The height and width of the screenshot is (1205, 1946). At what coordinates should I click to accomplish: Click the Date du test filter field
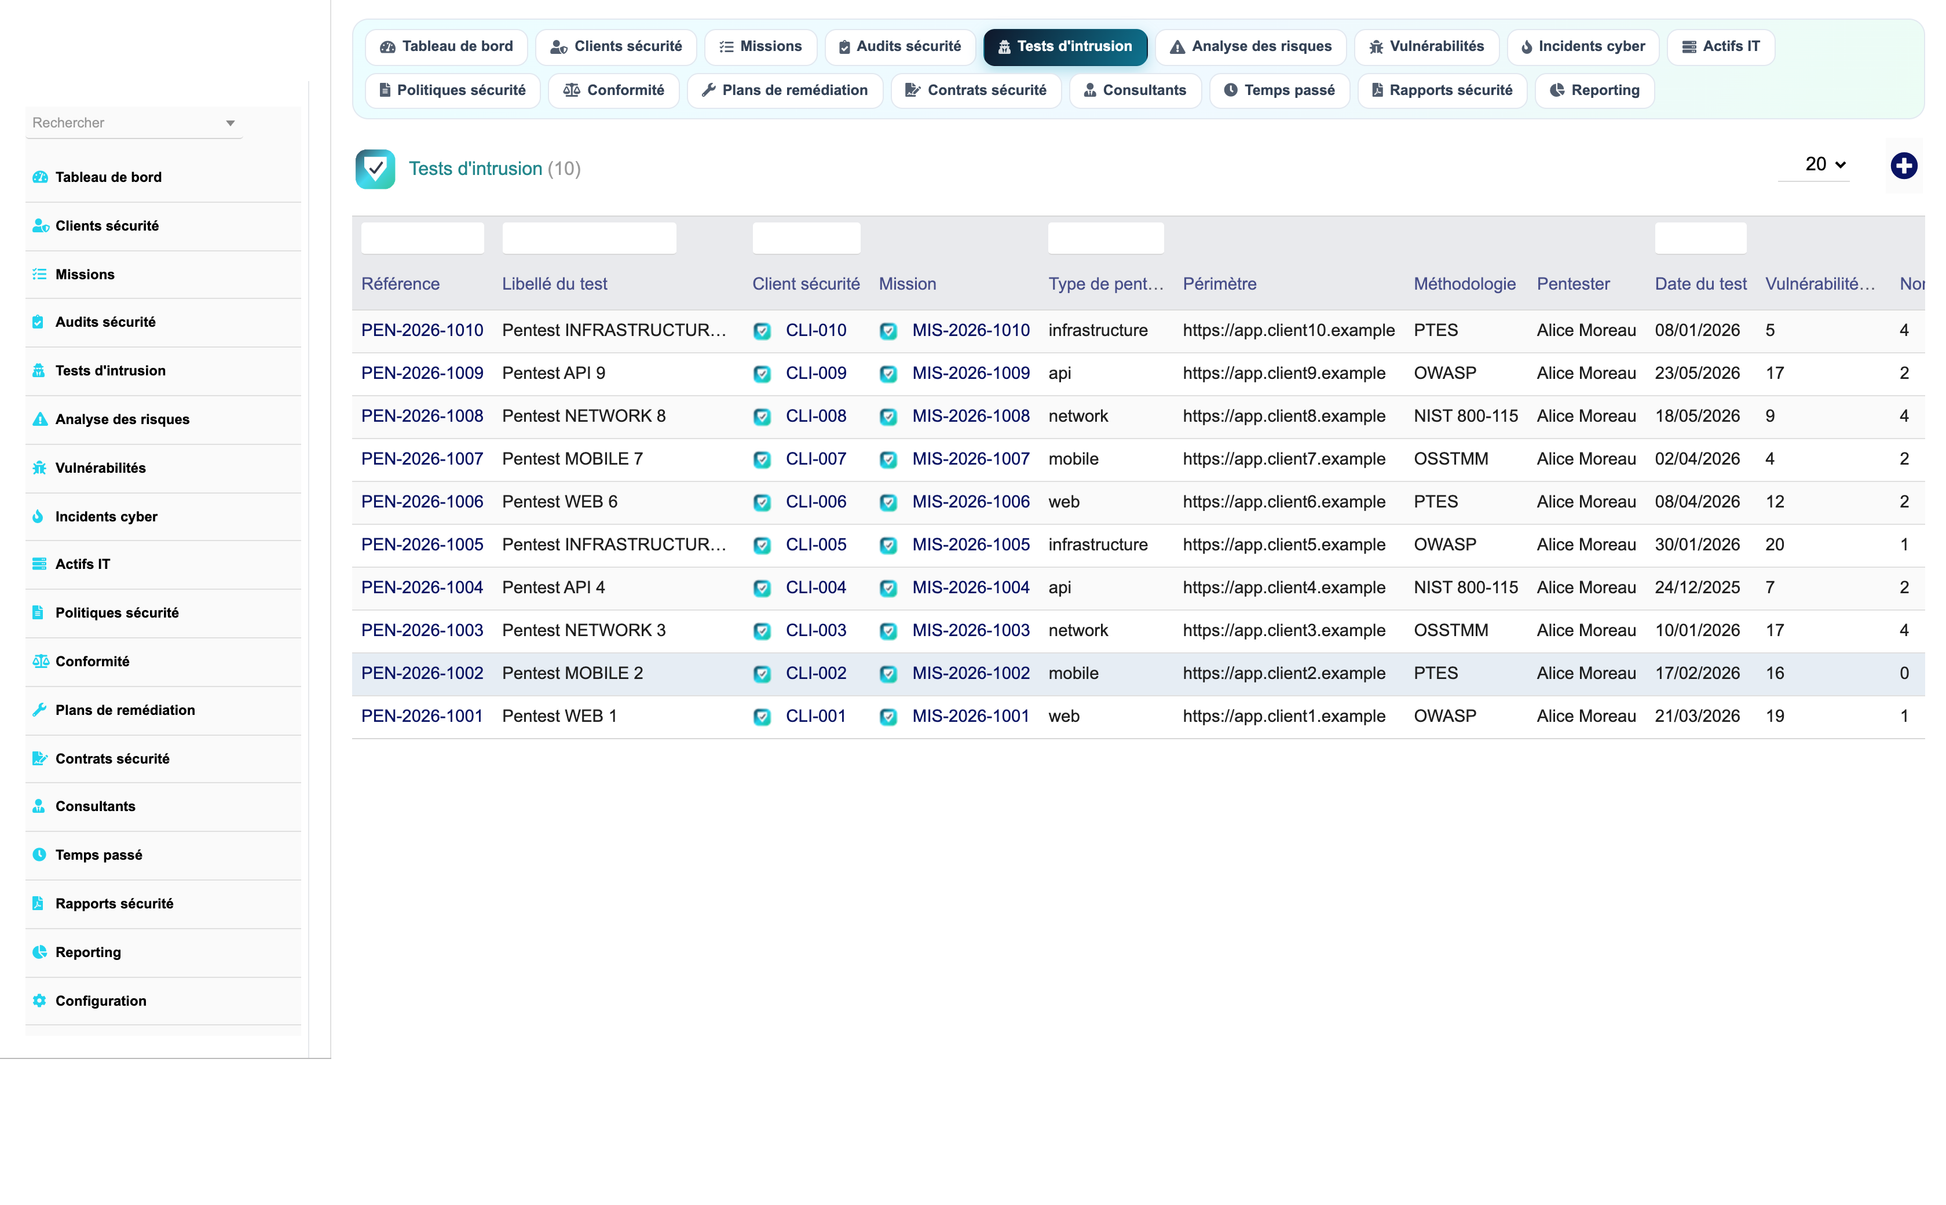click(x=1700, y=238)
